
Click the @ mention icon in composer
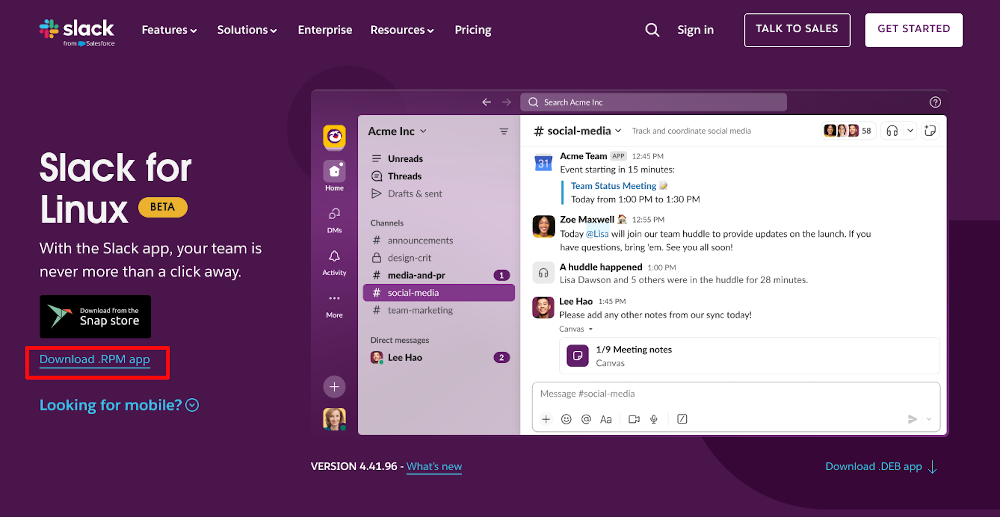tap(586, 419)
